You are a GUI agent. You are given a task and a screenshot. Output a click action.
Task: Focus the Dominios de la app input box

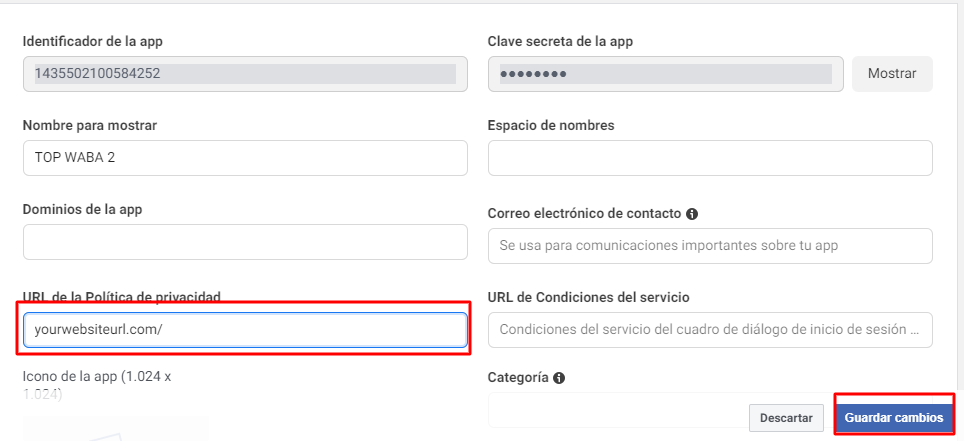(x=244, y=242)
